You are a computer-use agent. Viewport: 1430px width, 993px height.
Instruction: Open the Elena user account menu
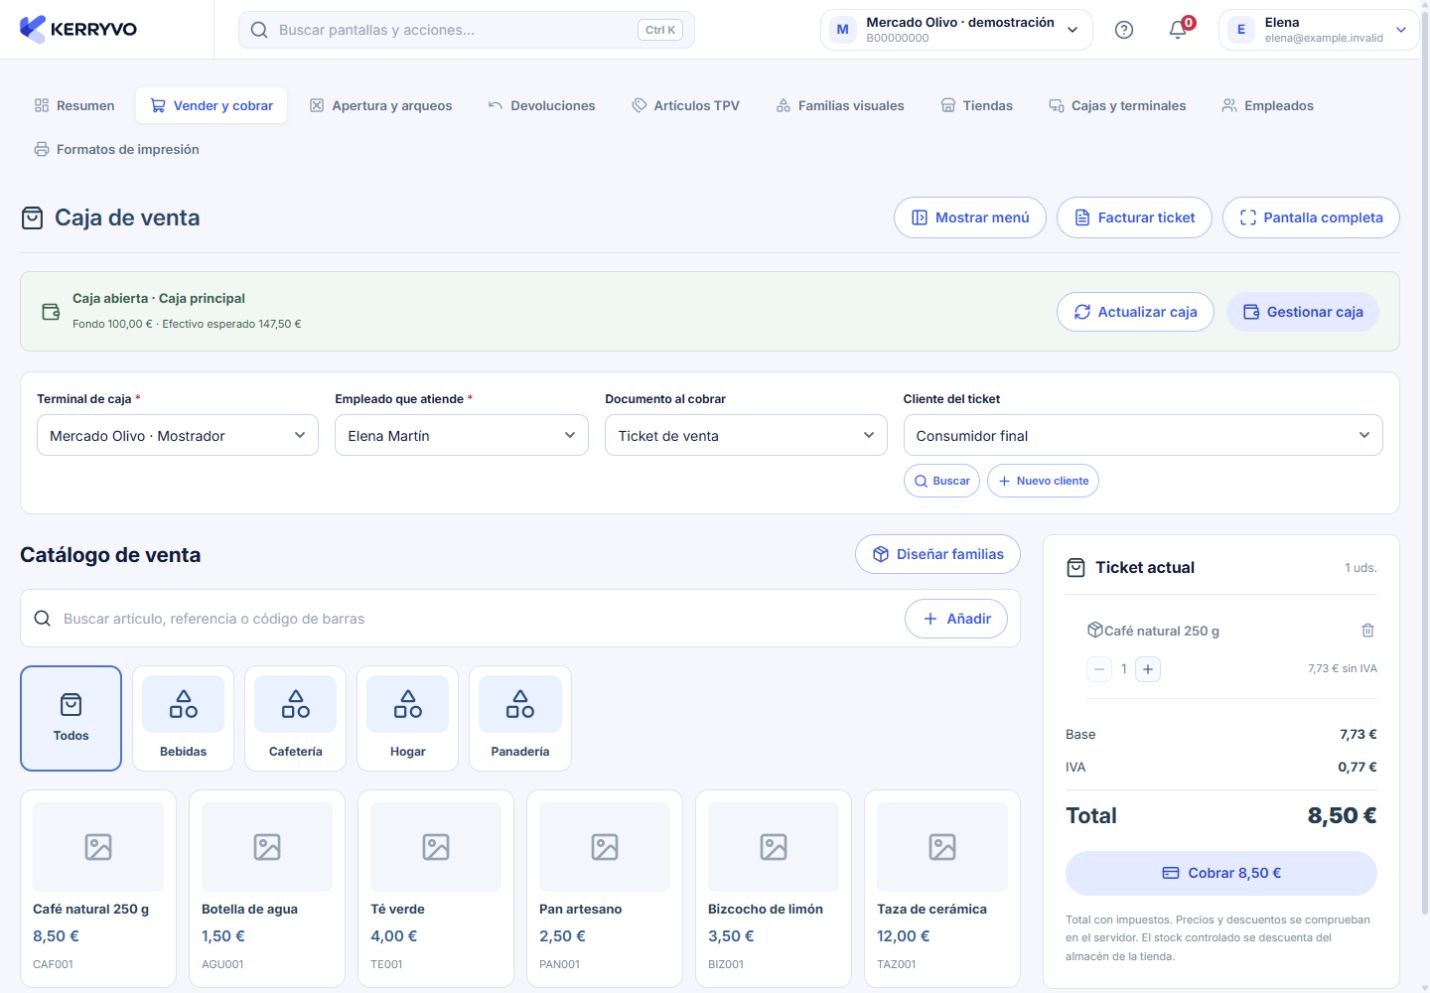(1318, 30)
